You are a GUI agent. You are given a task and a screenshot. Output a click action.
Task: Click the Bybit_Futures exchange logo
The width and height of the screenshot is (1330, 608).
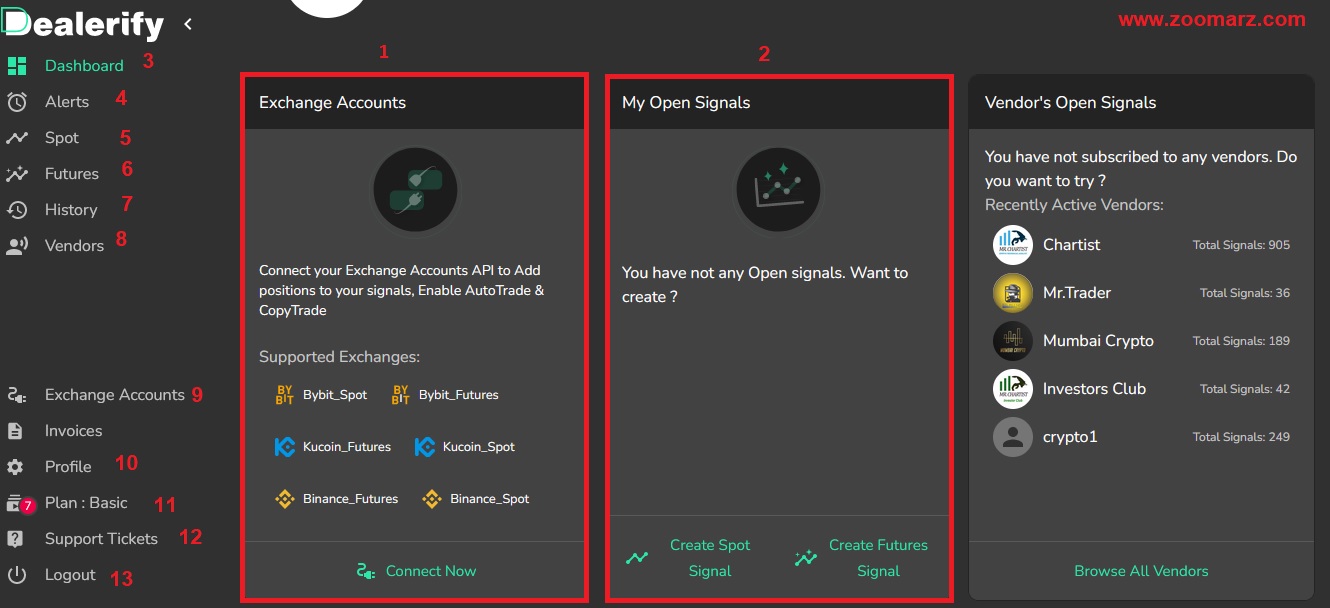tap(401, 395)
